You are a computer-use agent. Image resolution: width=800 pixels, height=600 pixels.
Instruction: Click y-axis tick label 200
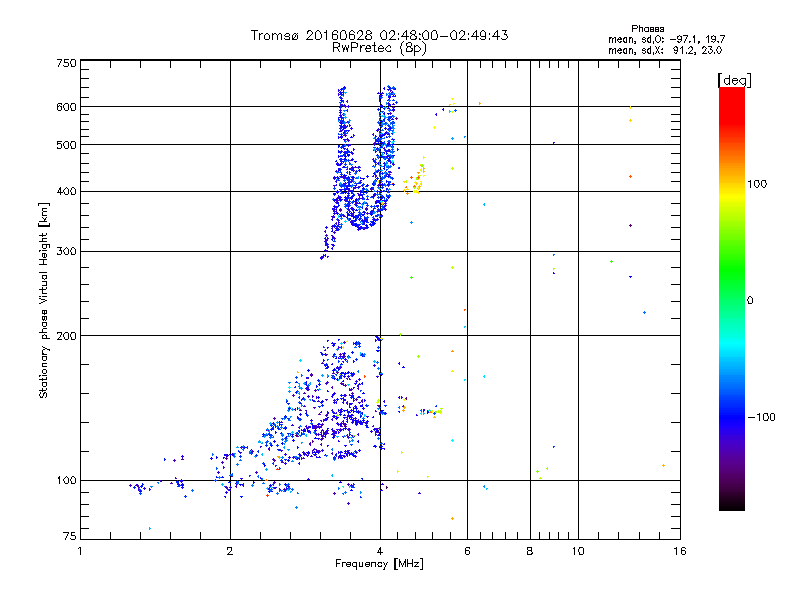pos(66,336)
